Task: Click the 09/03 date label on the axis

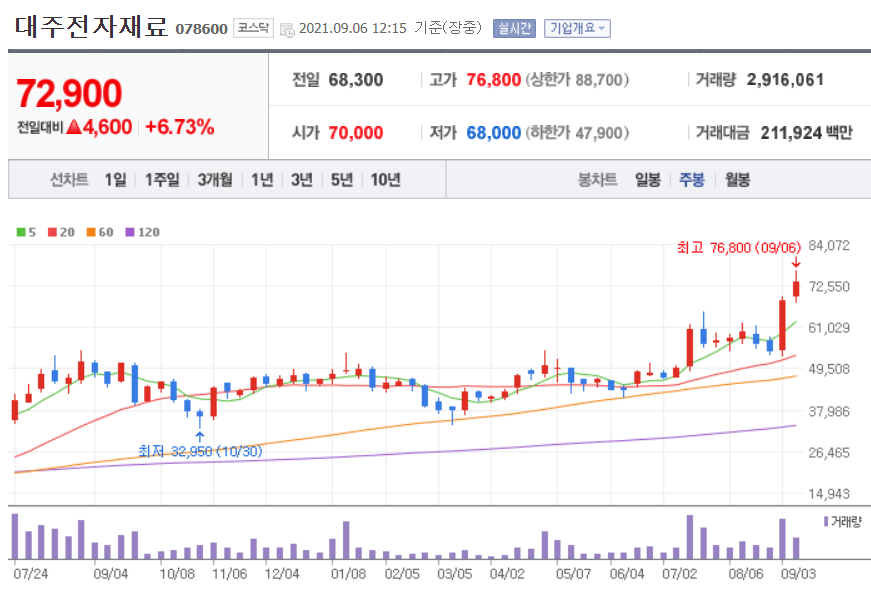Action: [798, 573]
